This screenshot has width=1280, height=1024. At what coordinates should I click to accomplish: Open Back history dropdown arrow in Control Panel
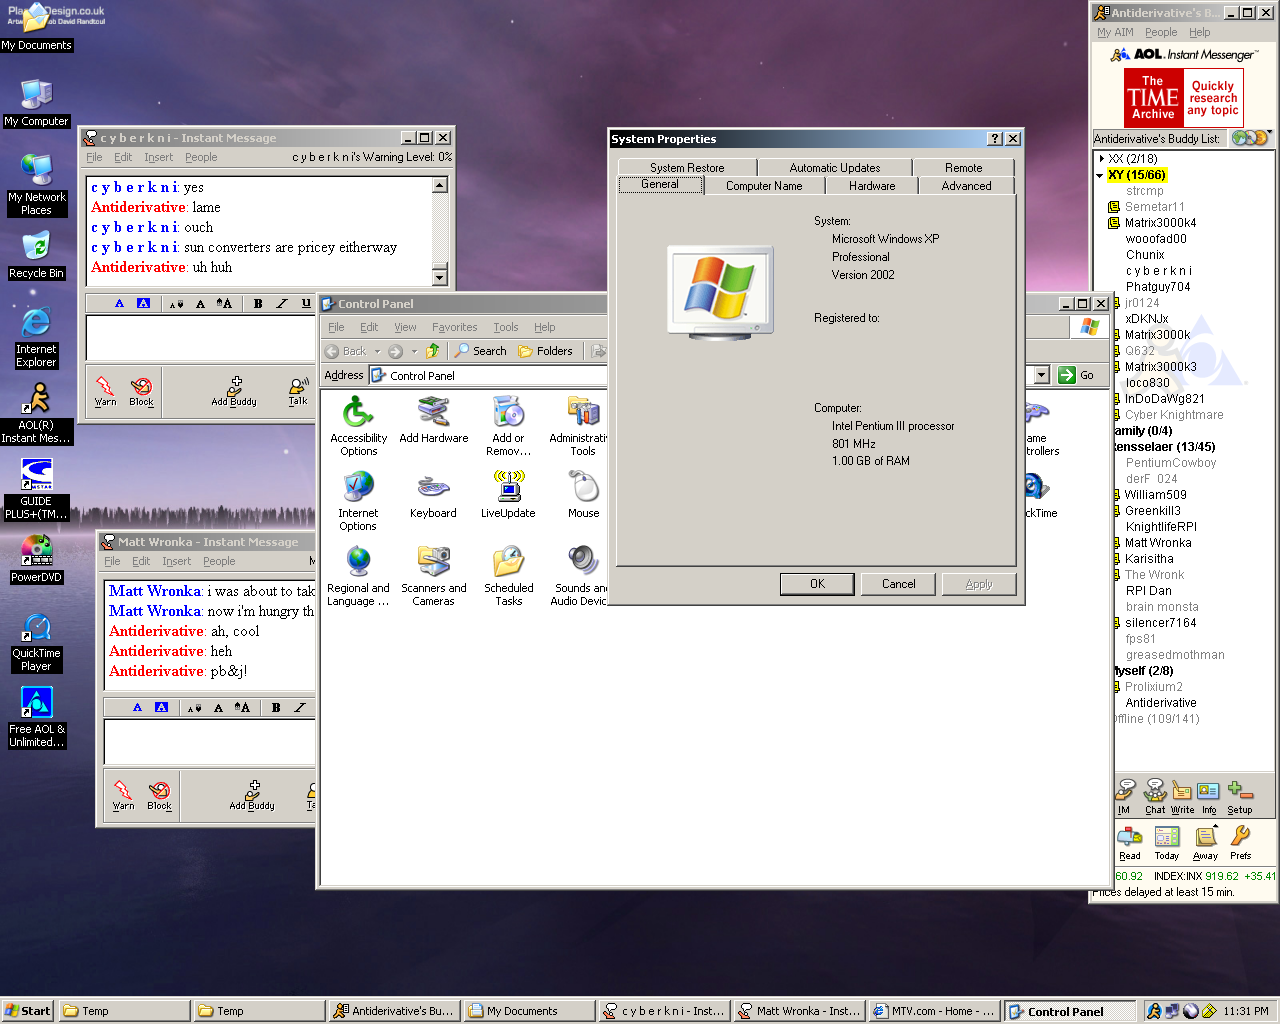coord(377,351)
